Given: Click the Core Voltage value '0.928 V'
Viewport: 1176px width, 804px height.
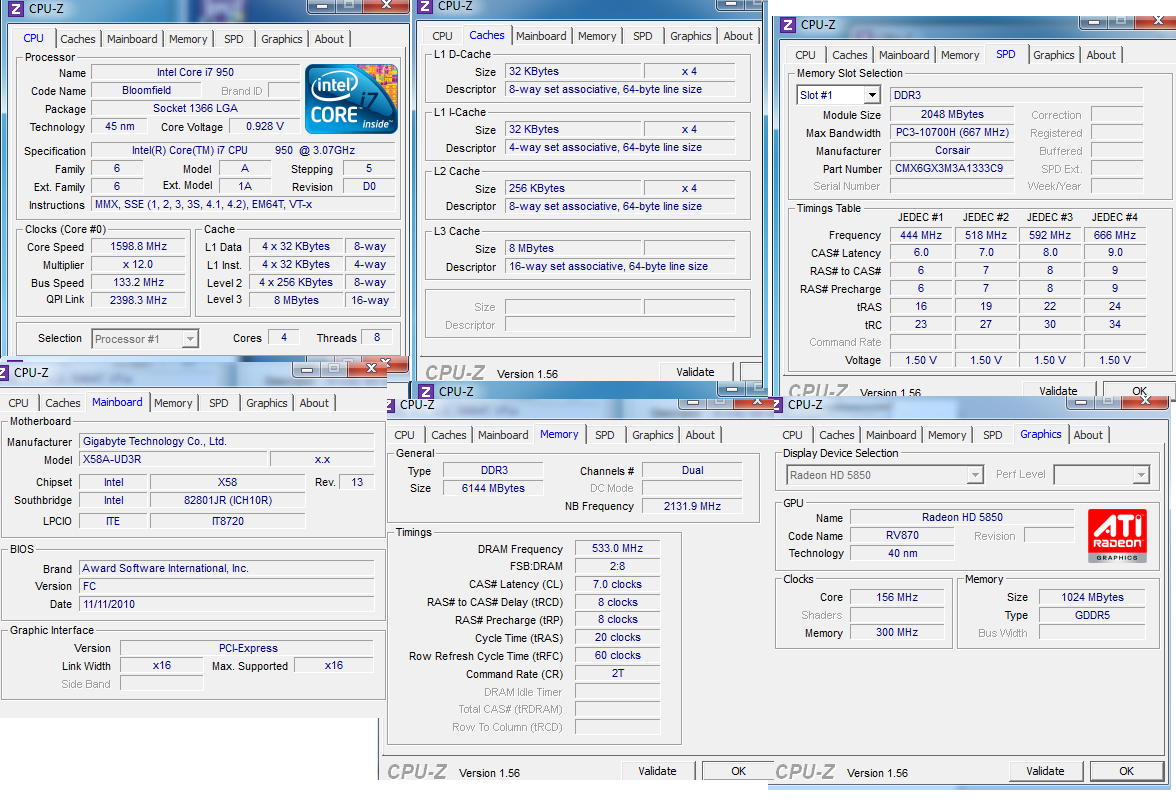Looking at the screenshot, I should [265, 127].
